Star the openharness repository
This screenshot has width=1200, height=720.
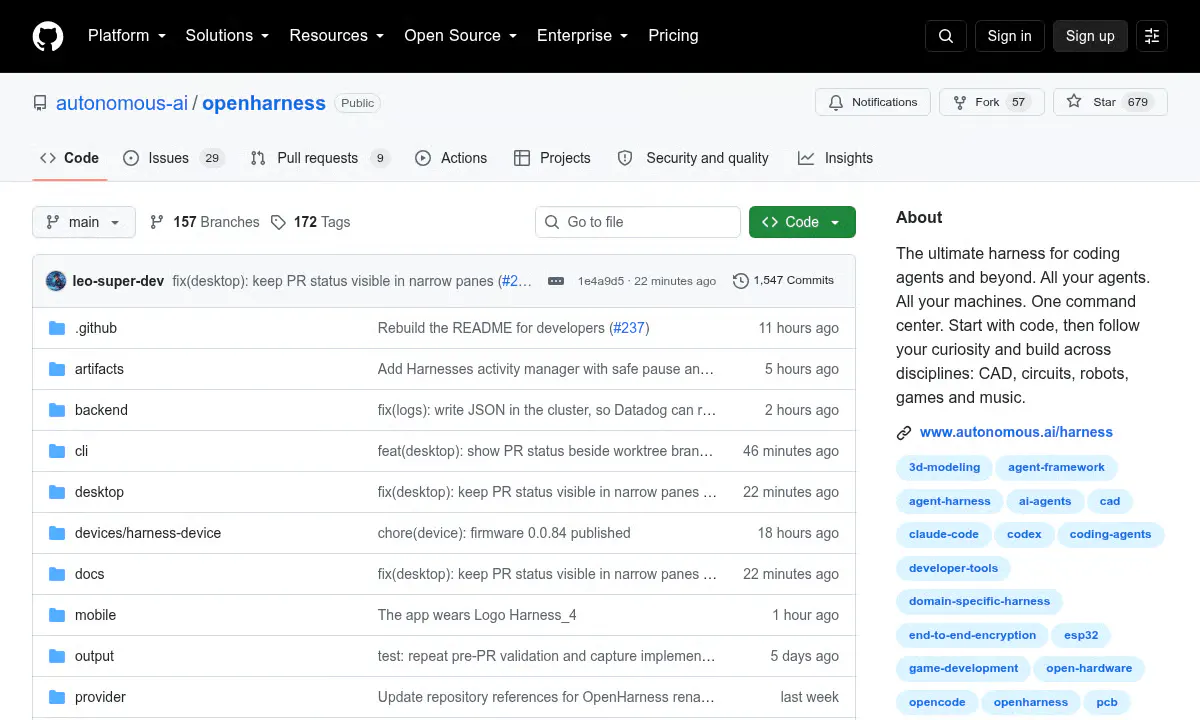[1110, 102]
